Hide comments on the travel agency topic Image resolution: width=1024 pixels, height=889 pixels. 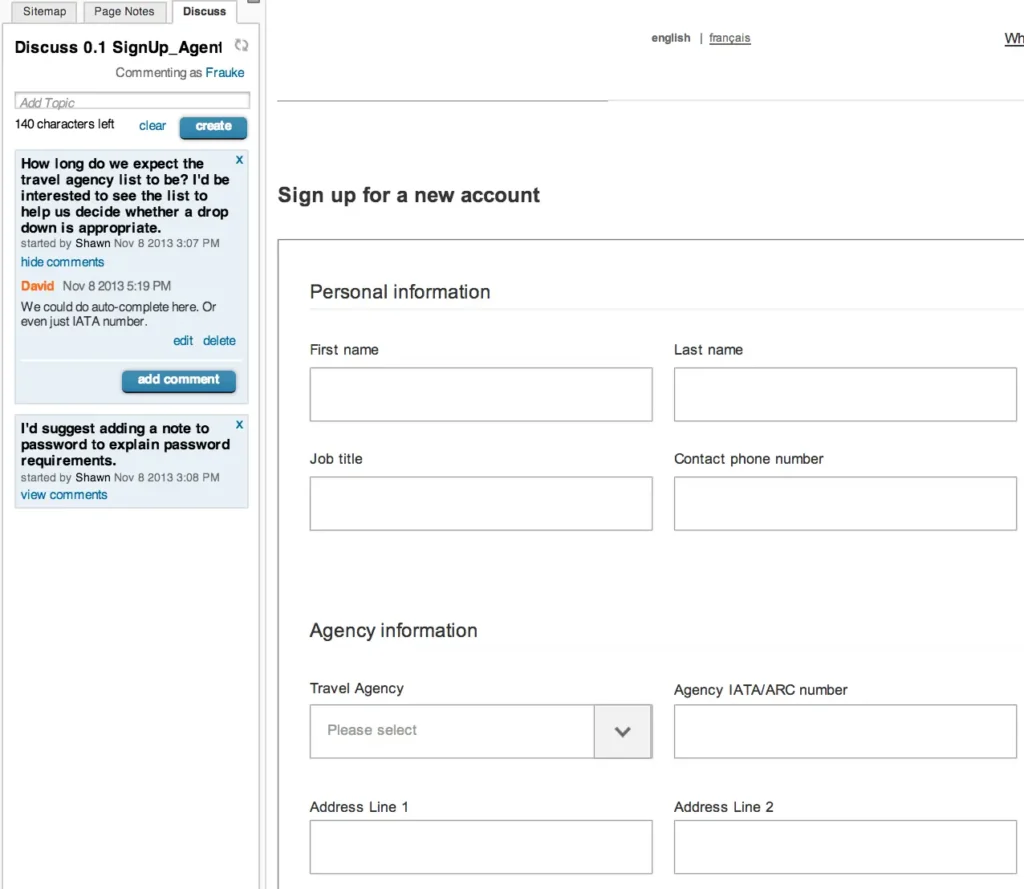click(62, 262)
